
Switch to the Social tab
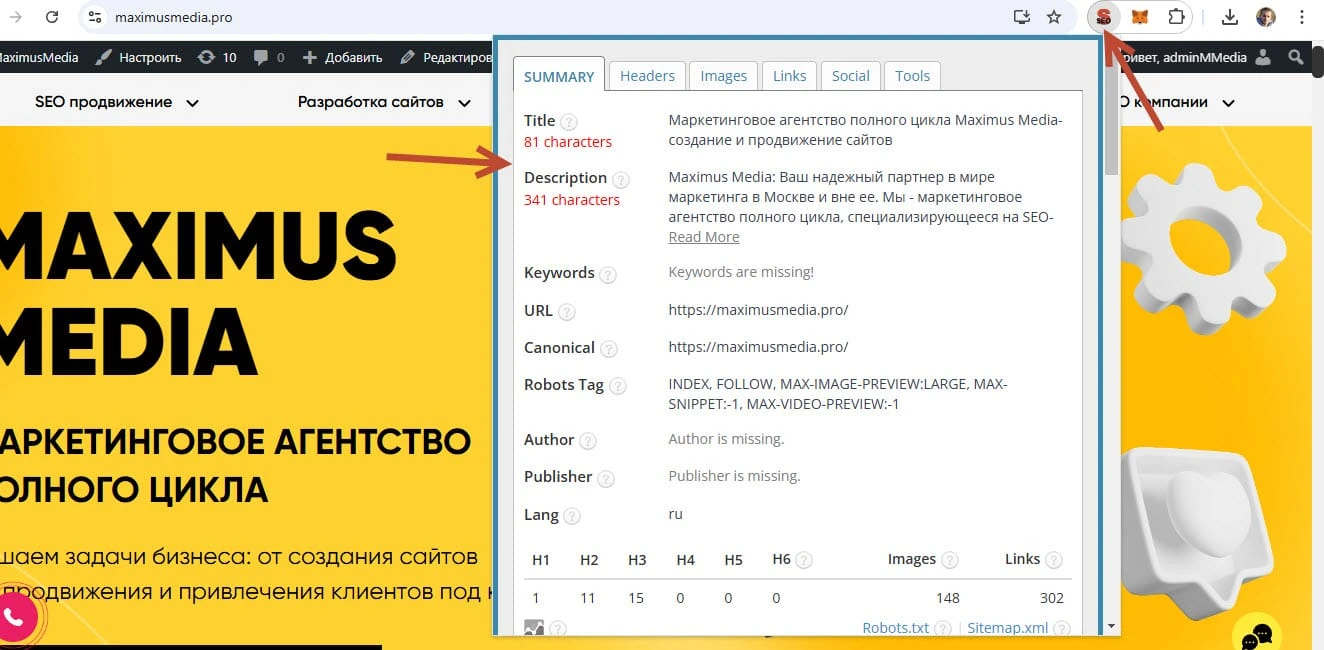coord(851,75)
